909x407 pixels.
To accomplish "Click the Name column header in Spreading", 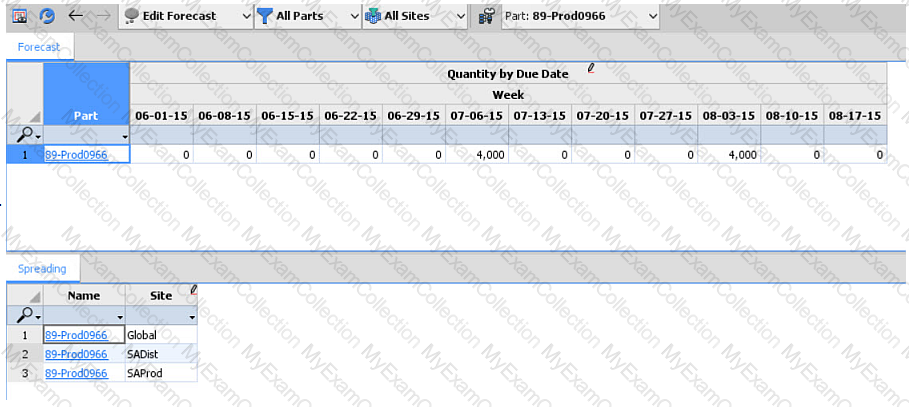I will coord(84,295).
